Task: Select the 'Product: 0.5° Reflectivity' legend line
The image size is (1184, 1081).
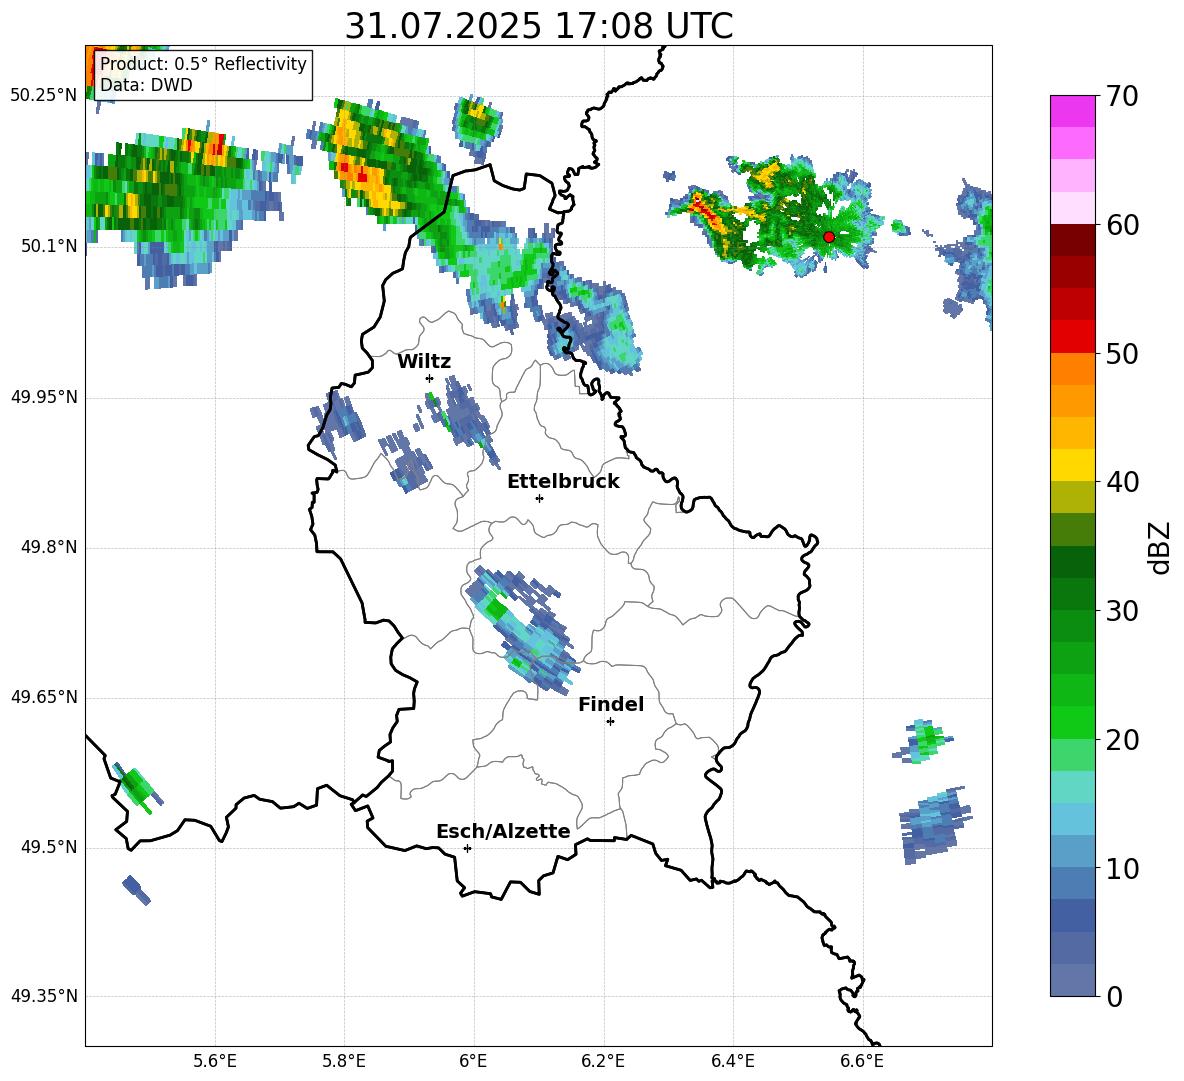Action: click(203, 63)
